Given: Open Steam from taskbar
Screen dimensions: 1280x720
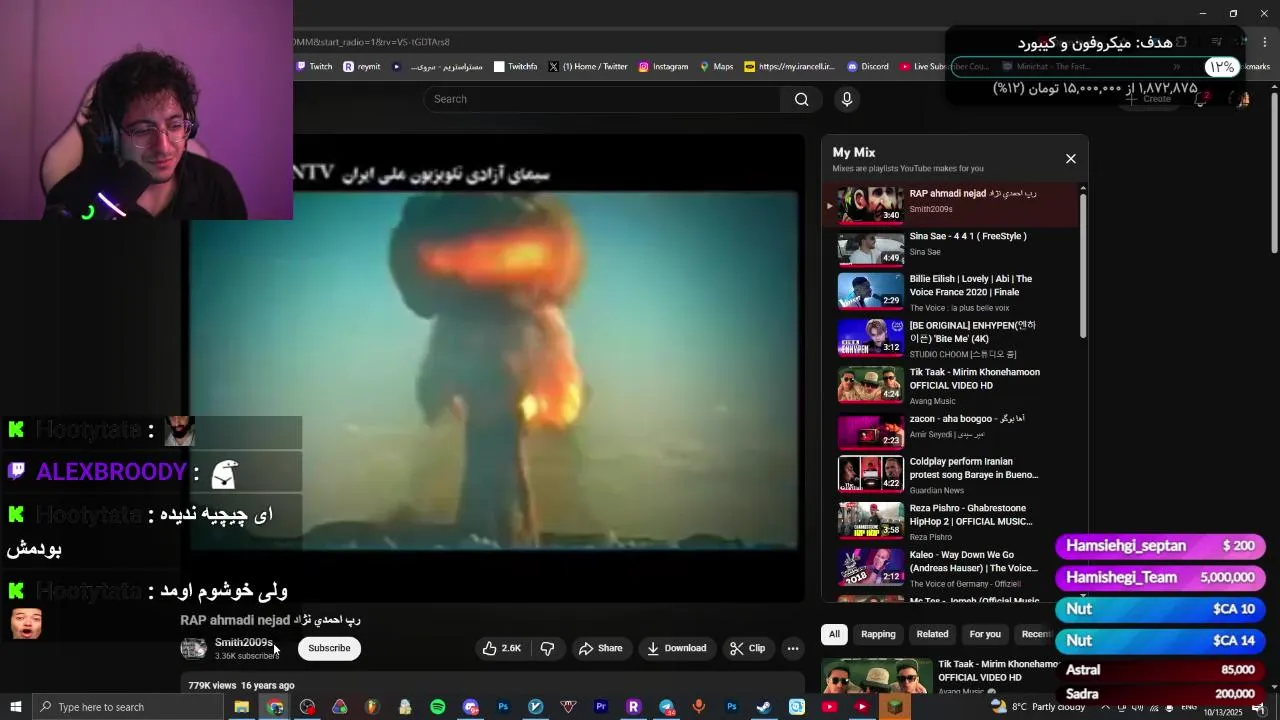Looking at the screenshot, I should pos(763,707).
